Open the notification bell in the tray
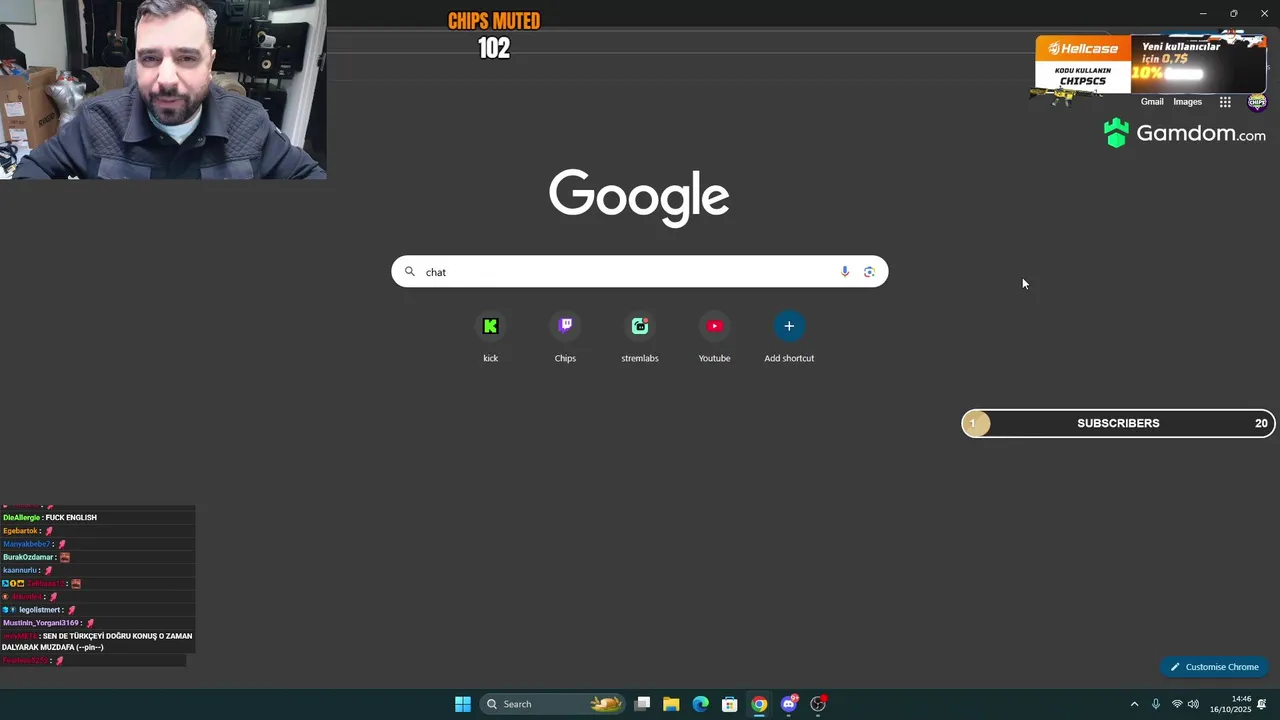 pyautogui.click(x=1262, y=704)
